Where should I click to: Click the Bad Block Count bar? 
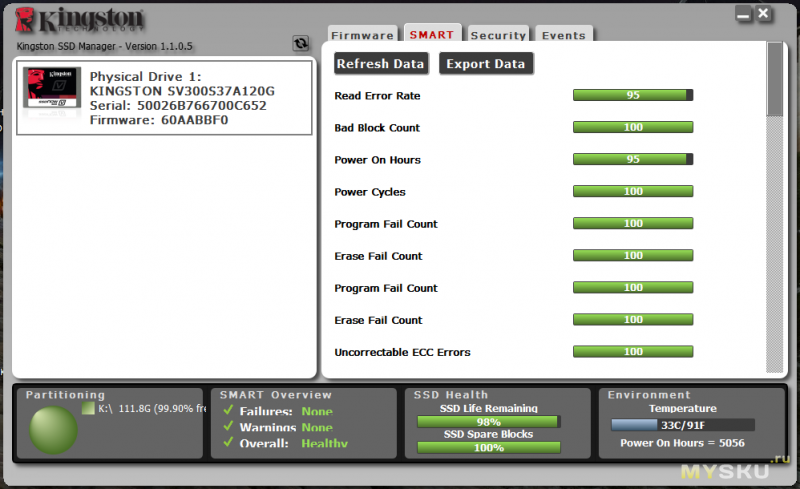tap(633, 127)
